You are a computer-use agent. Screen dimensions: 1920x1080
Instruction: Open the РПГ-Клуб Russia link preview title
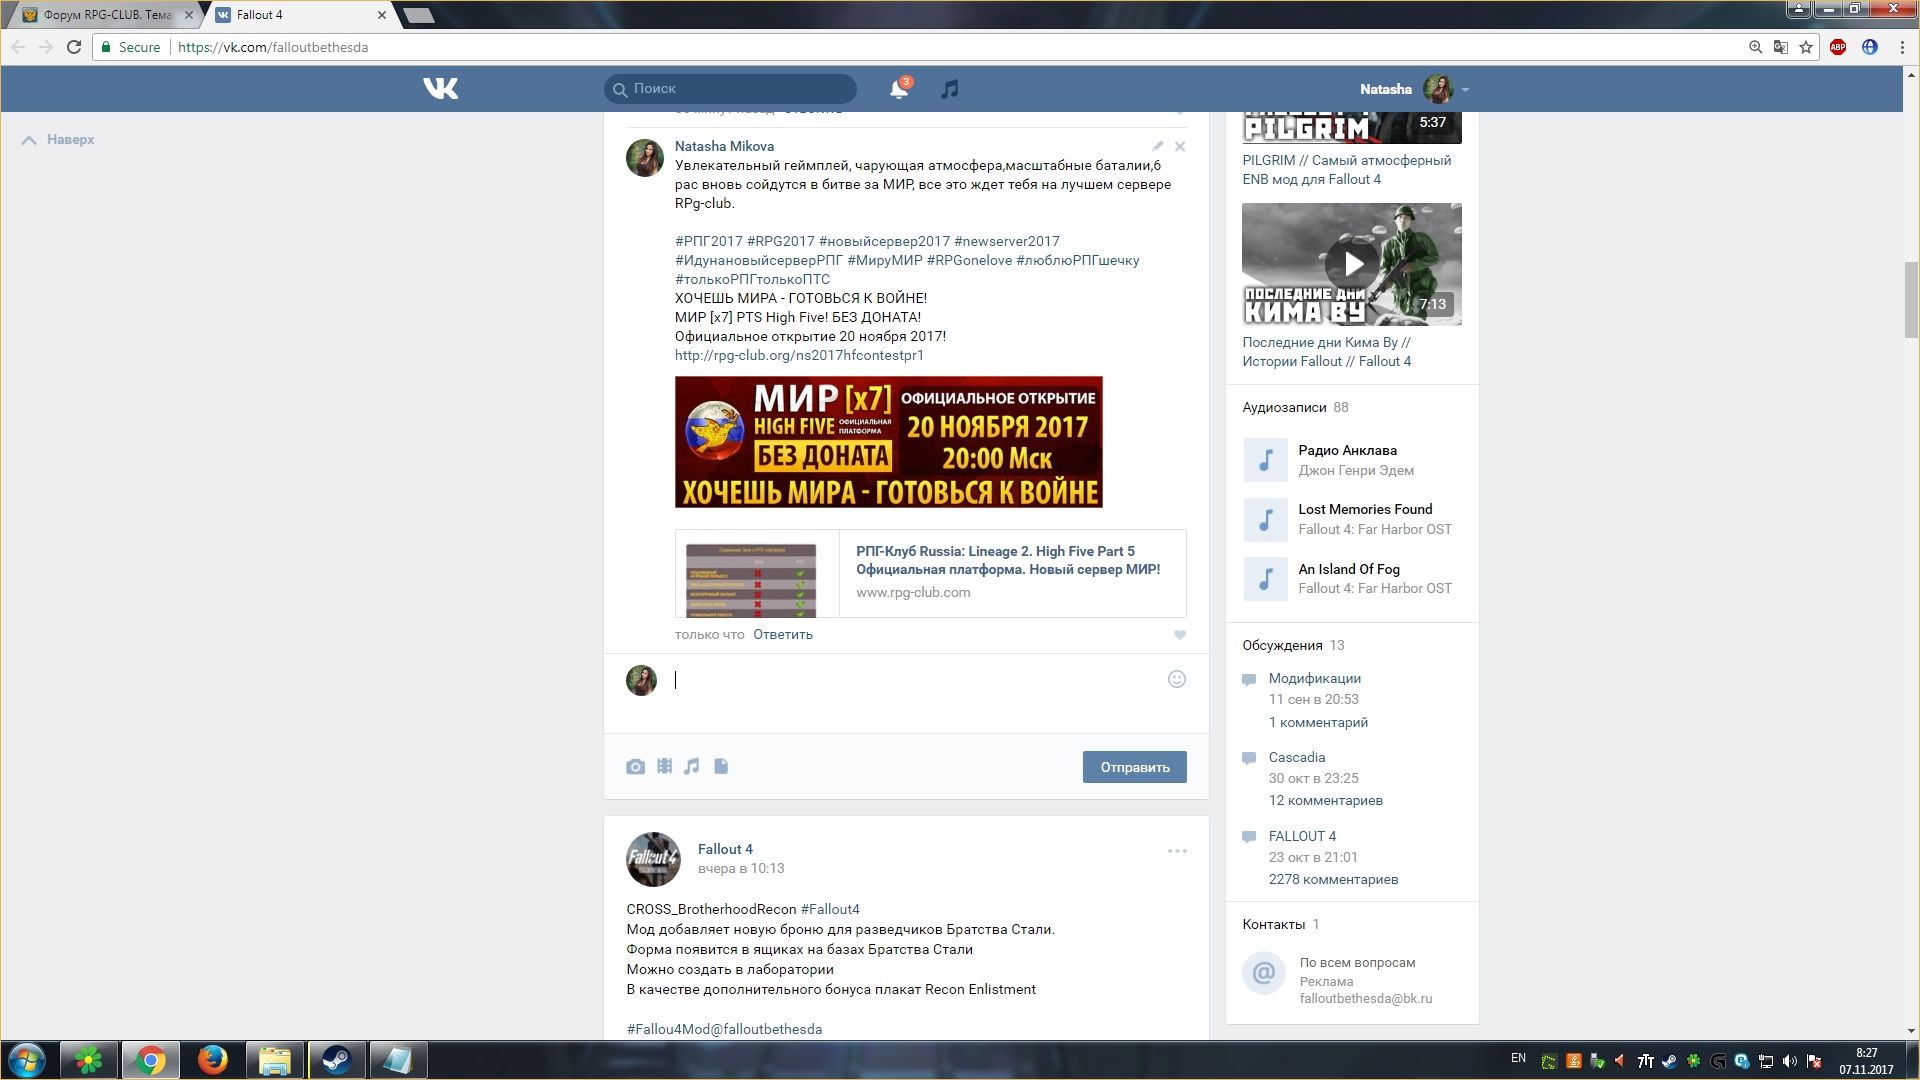click(1008, 560)
